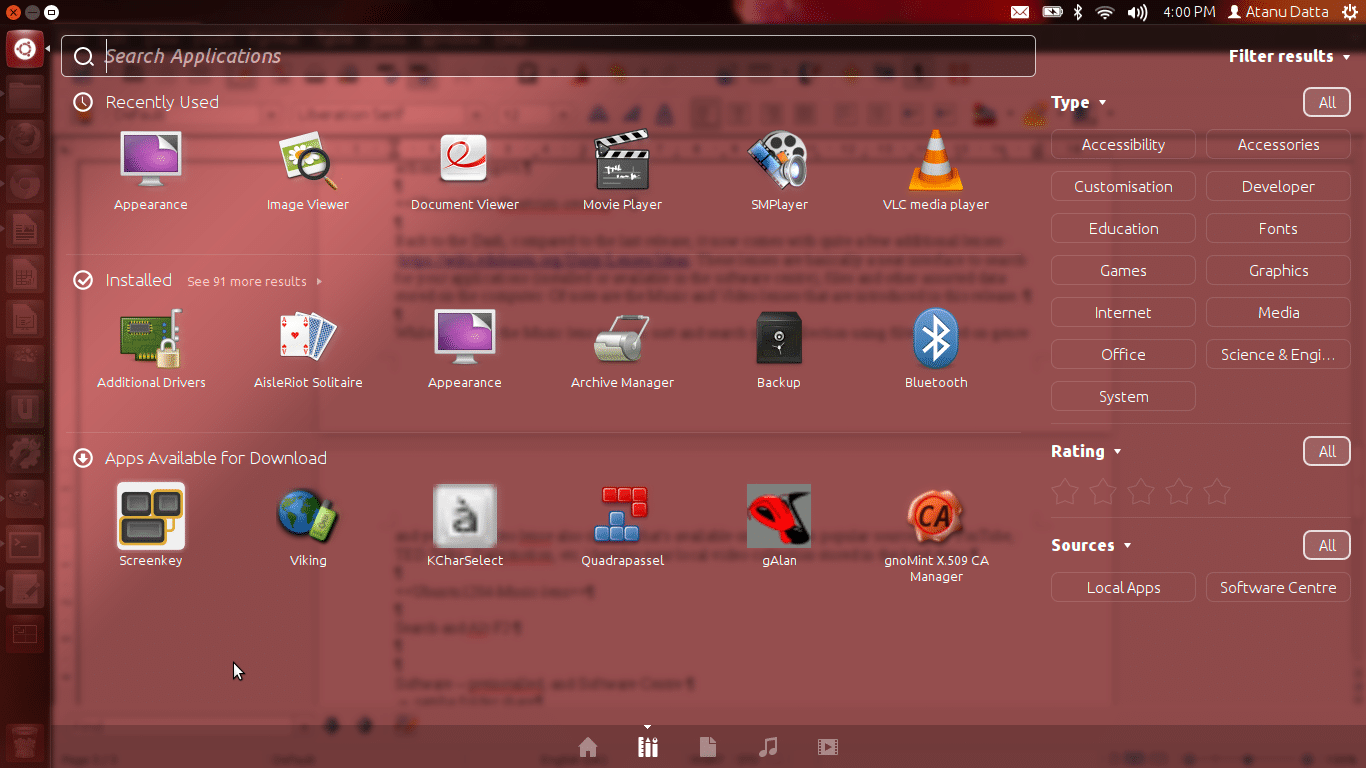The width and height of the screenshot is (1366, 768).
Task: Launch SMPlayer from Recently Used
Action: 778,162
